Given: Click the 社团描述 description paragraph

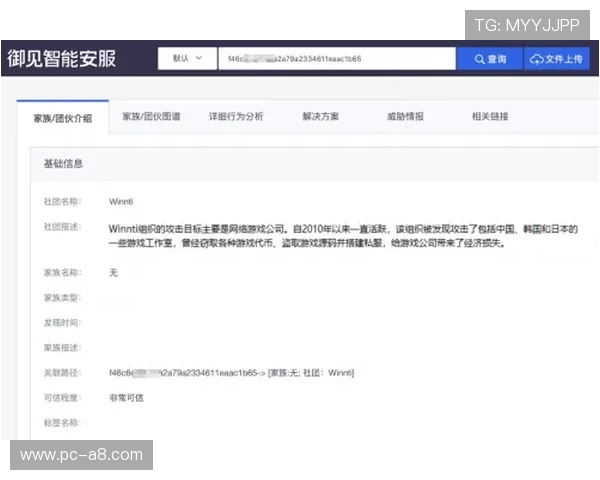Looking at the screenshot, I should (x=343, y=236).
